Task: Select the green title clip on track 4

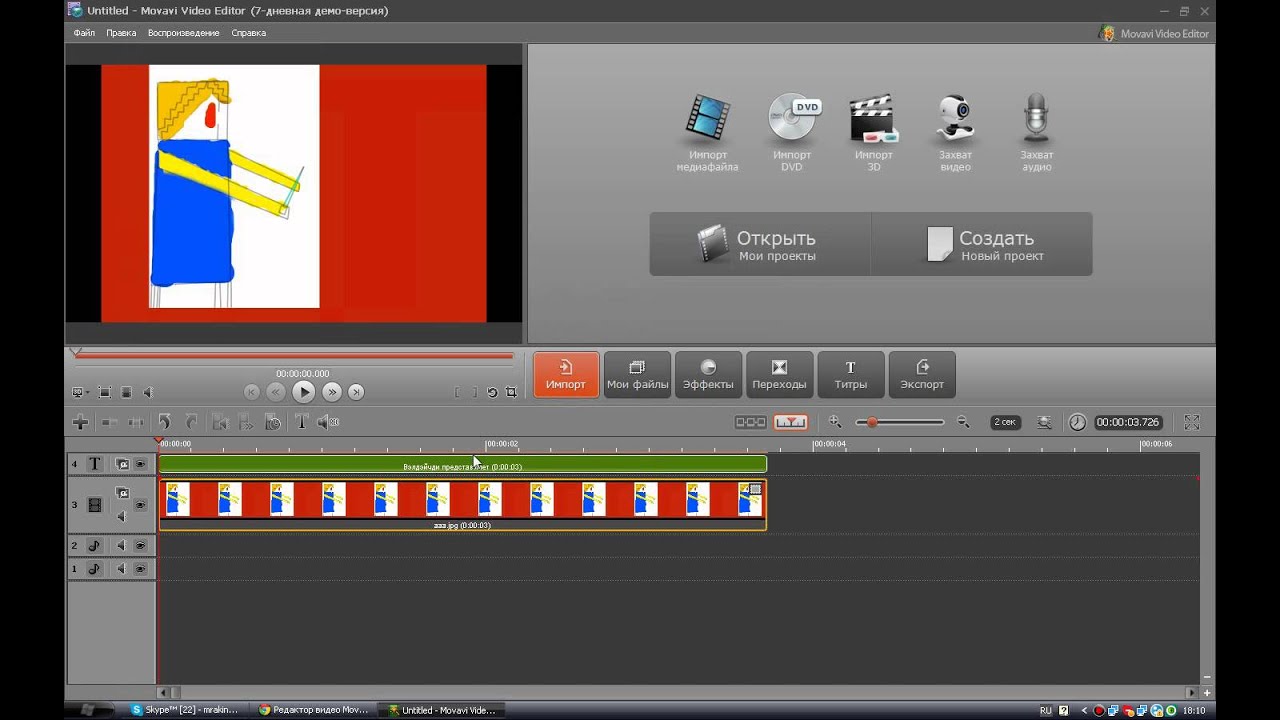Action: (x=463, y=464)
